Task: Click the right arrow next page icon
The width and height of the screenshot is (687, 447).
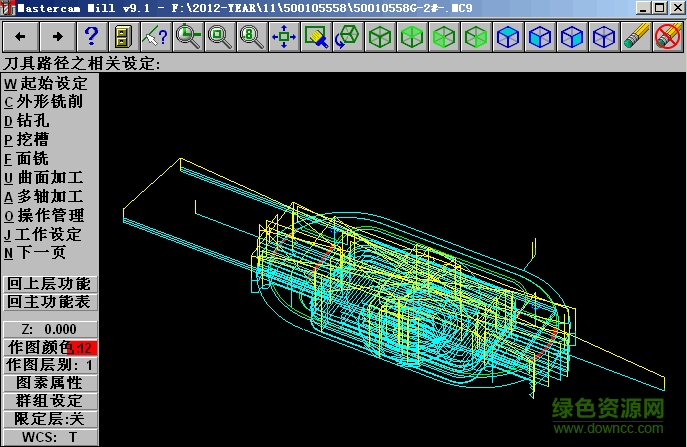Action: click(x=58, y=38)
